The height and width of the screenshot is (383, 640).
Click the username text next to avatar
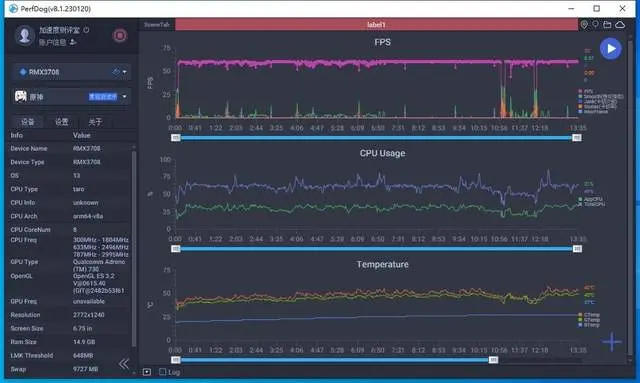(x=59, y=30)
